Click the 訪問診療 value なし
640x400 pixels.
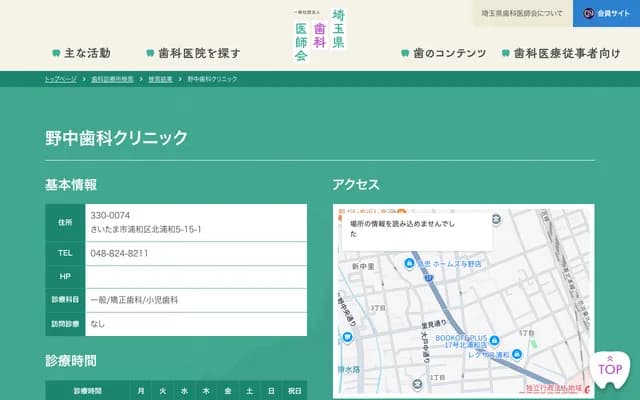point(98,324)
